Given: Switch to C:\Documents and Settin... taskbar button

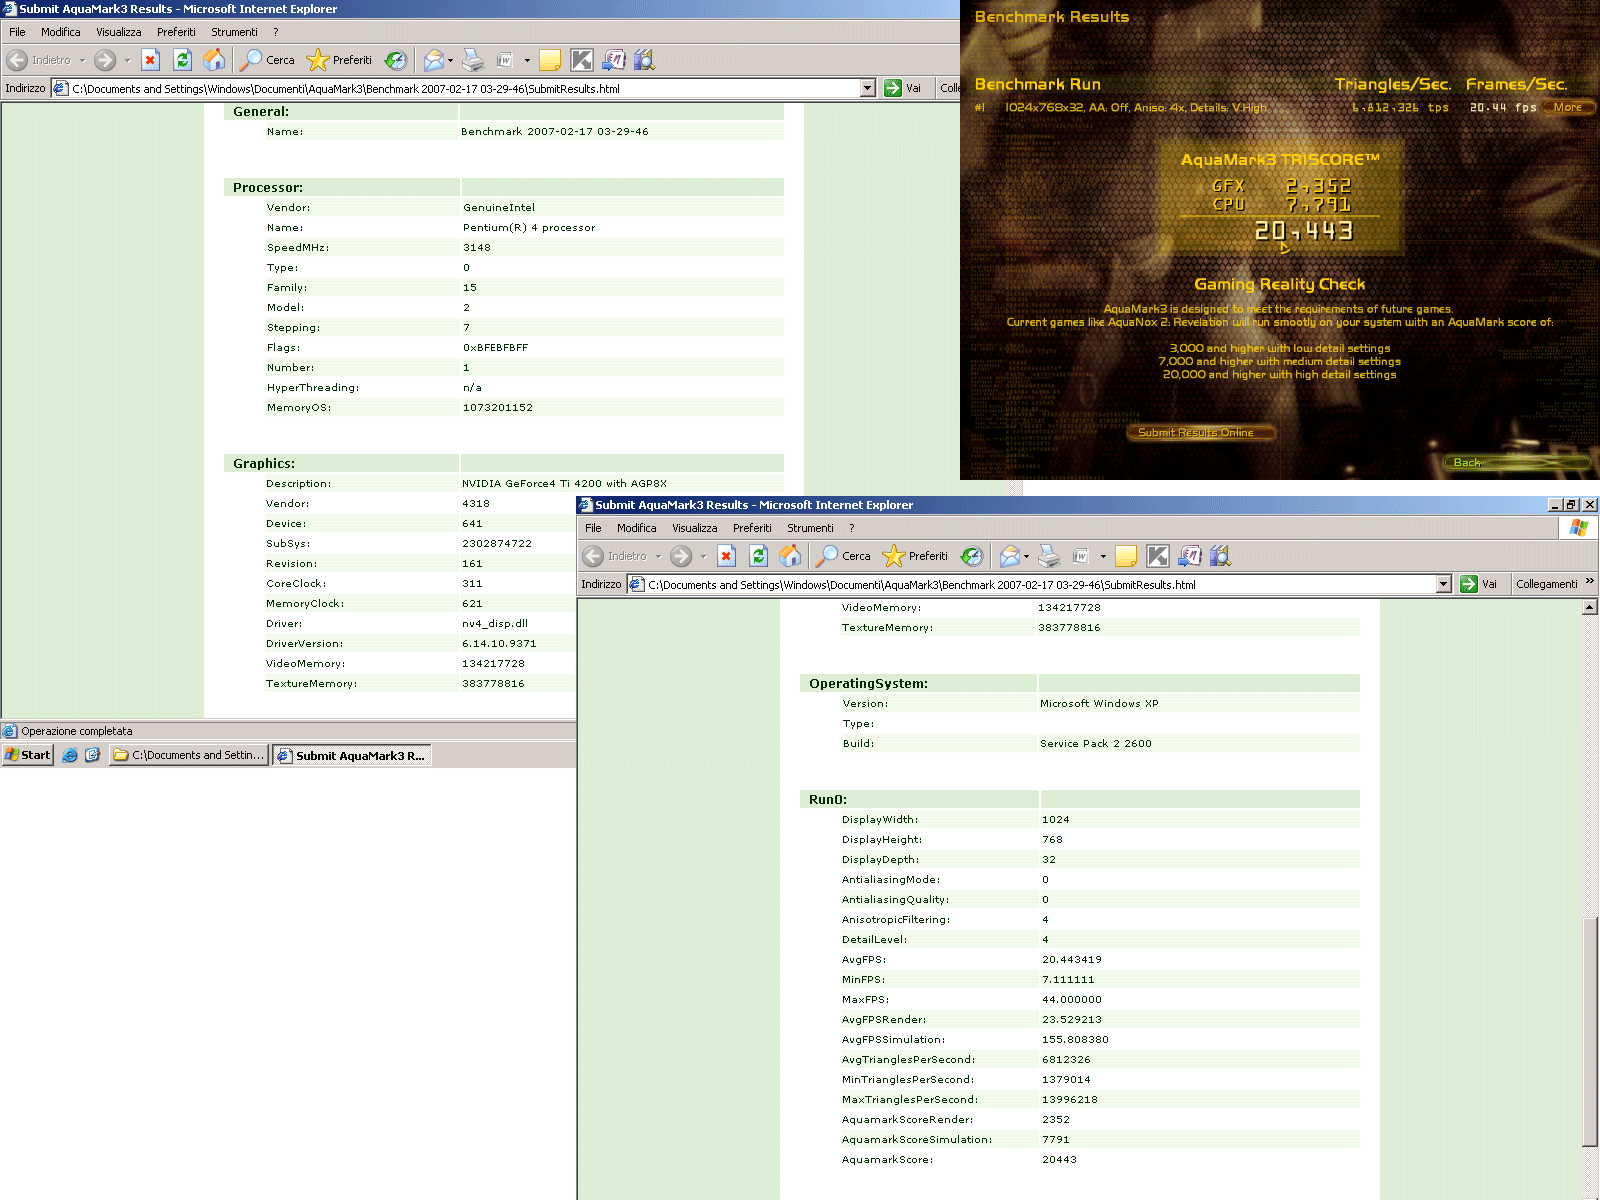Looking at the screenshot, I should (x=188, y=755).
